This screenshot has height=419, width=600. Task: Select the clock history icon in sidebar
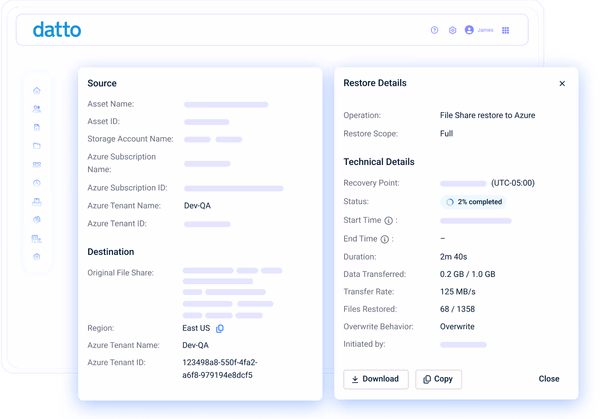coord(37,183)
